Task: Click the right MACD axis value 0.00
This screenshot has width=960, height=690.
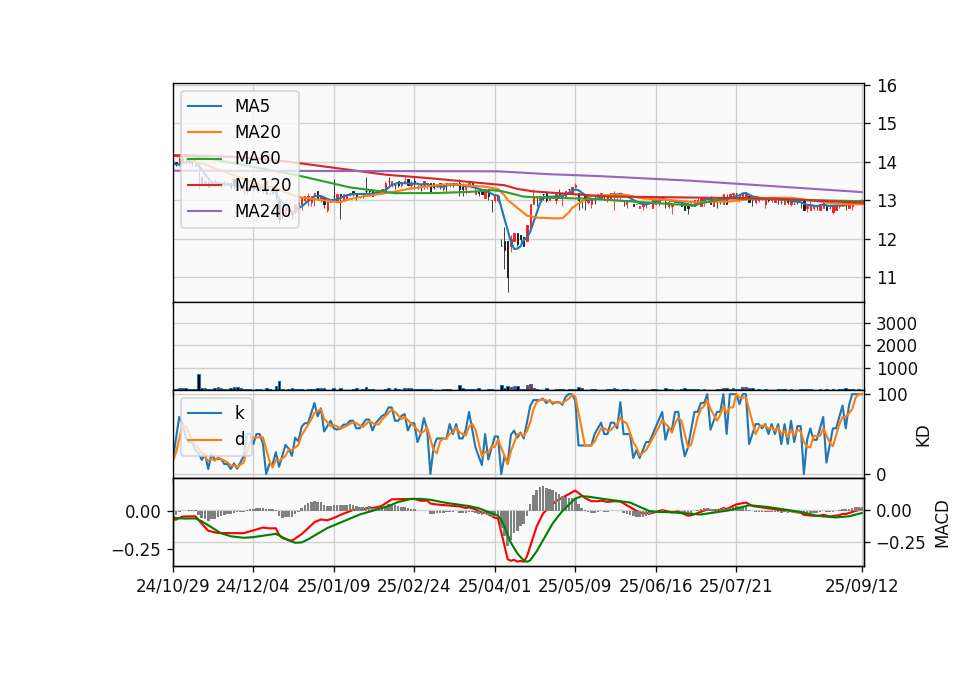Action: (x=894, y=511)
